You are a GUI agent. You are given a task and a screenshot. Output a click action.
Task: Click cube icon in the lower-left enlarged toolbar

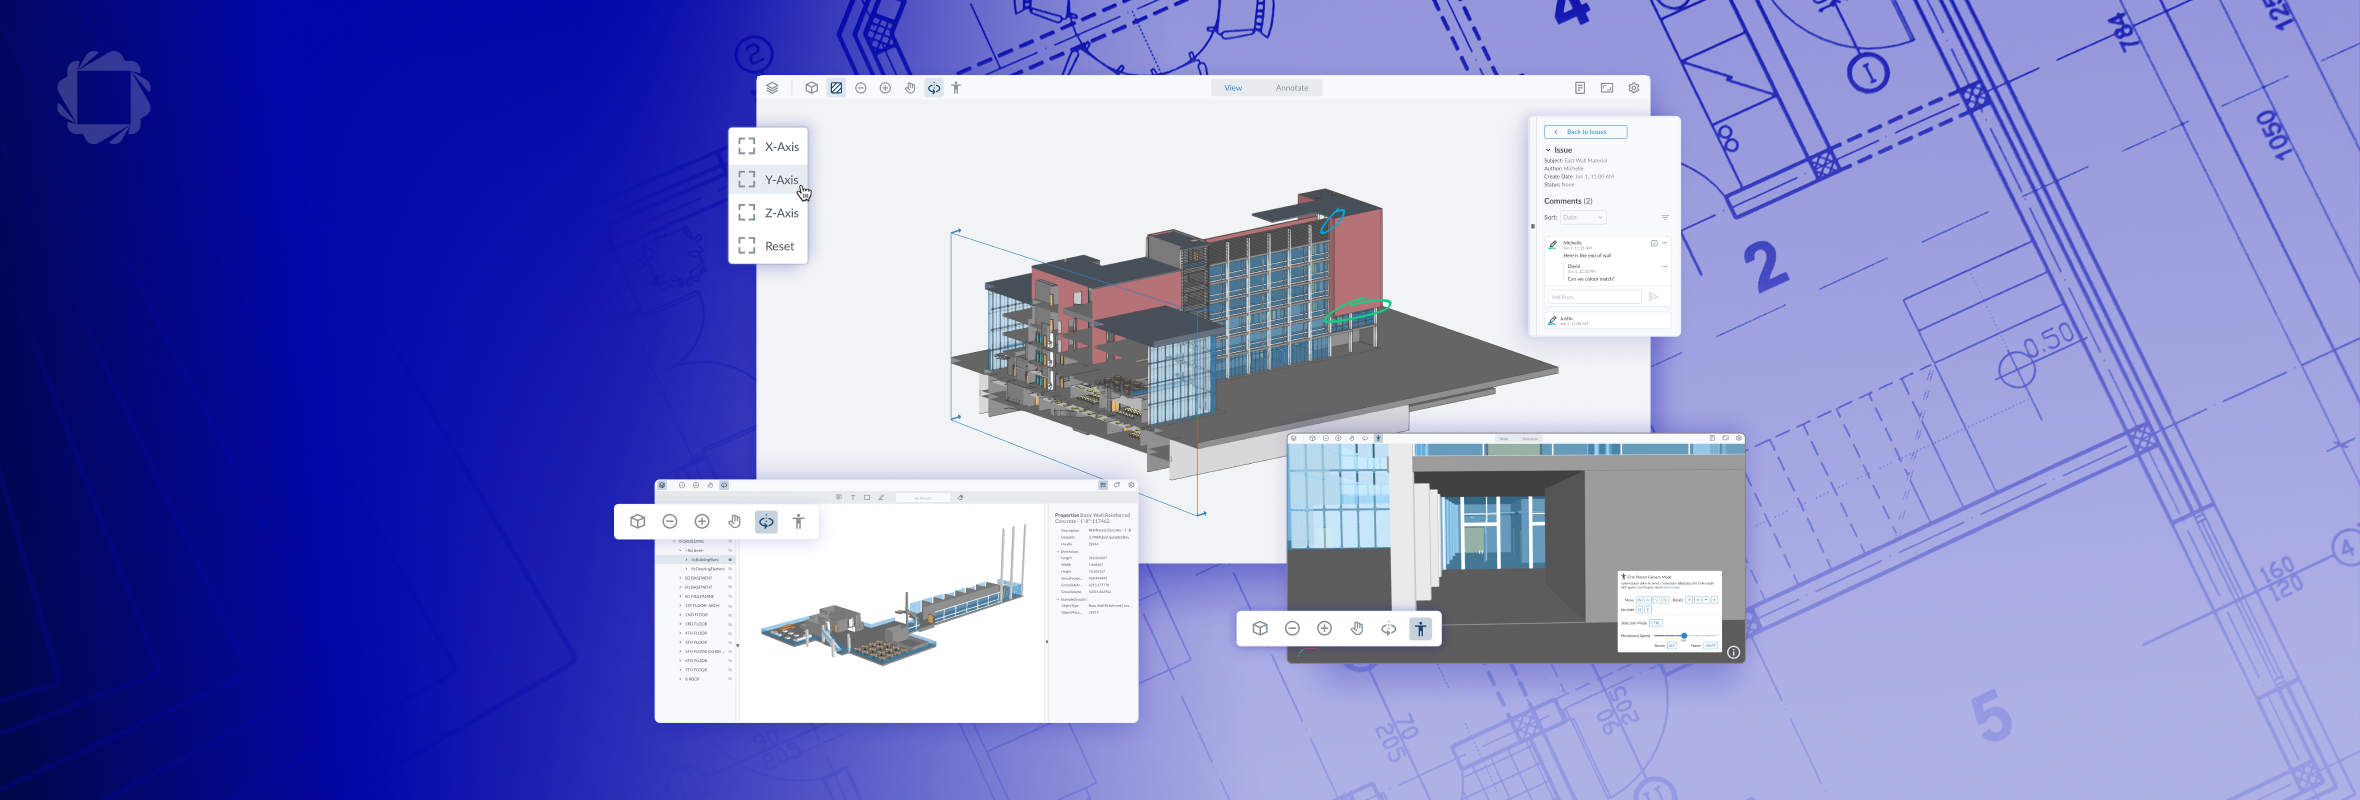point(637,521)
